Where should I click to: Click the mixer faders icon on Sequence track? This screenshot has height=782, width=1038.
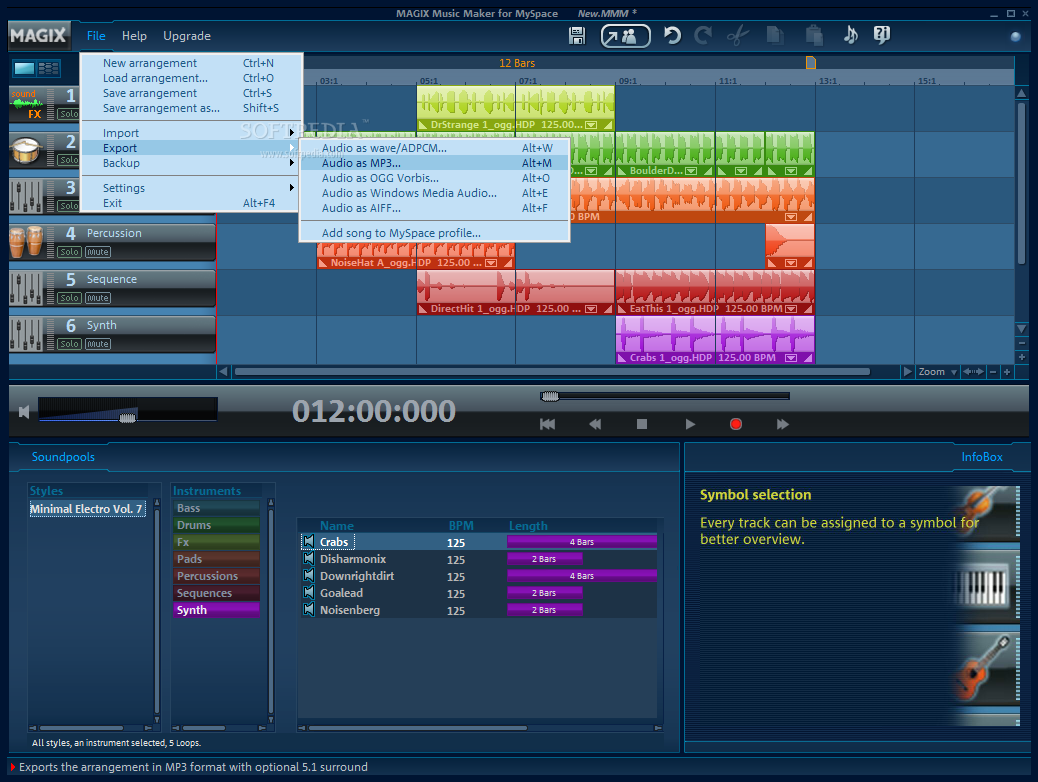point(27,289)
